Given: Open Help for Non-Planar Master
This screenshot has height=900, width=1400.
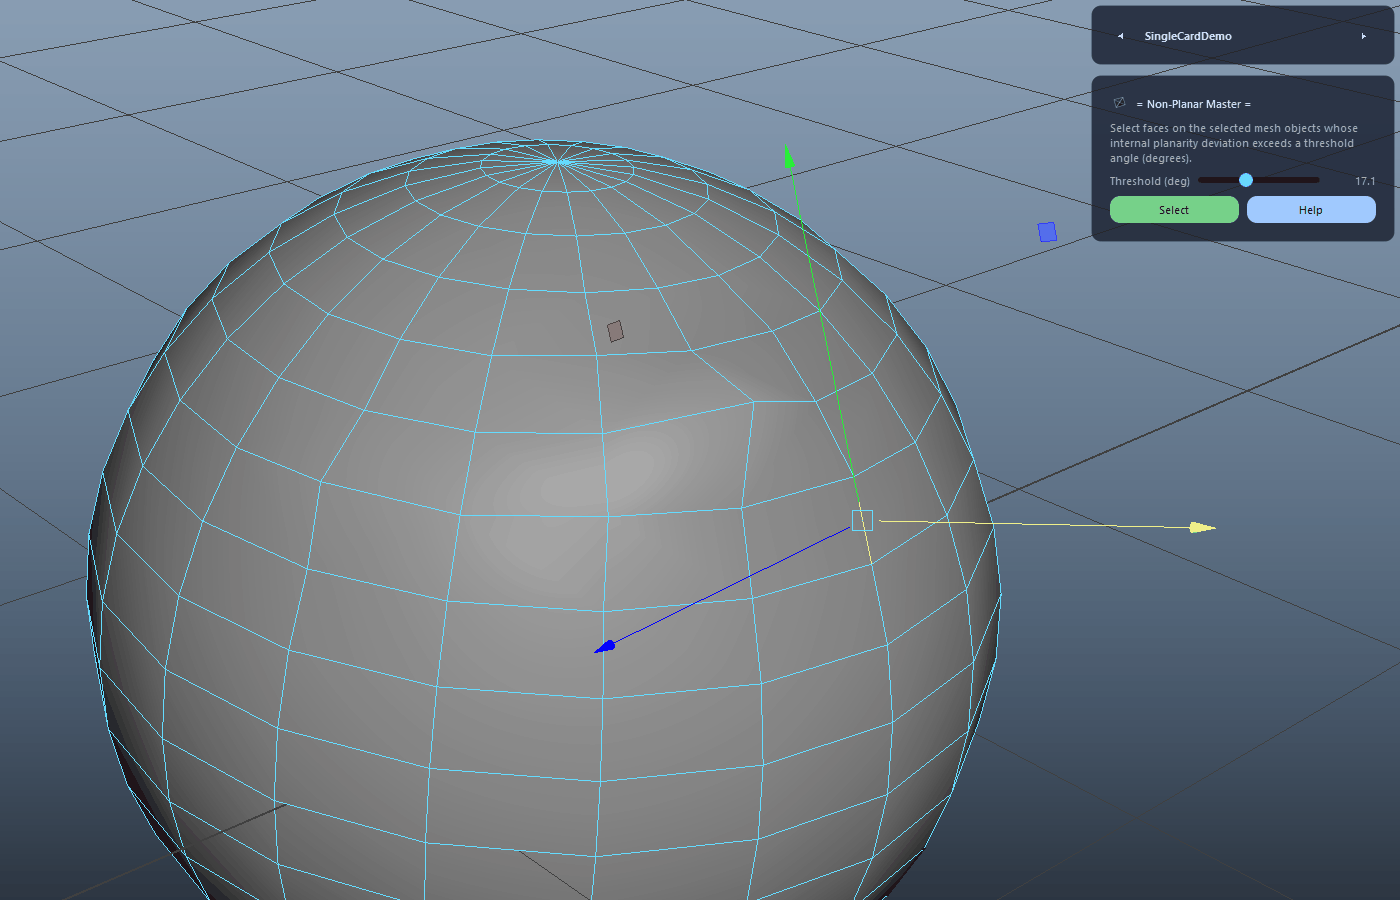Looking at the screenshot, I should click(x=1311, y=210).
